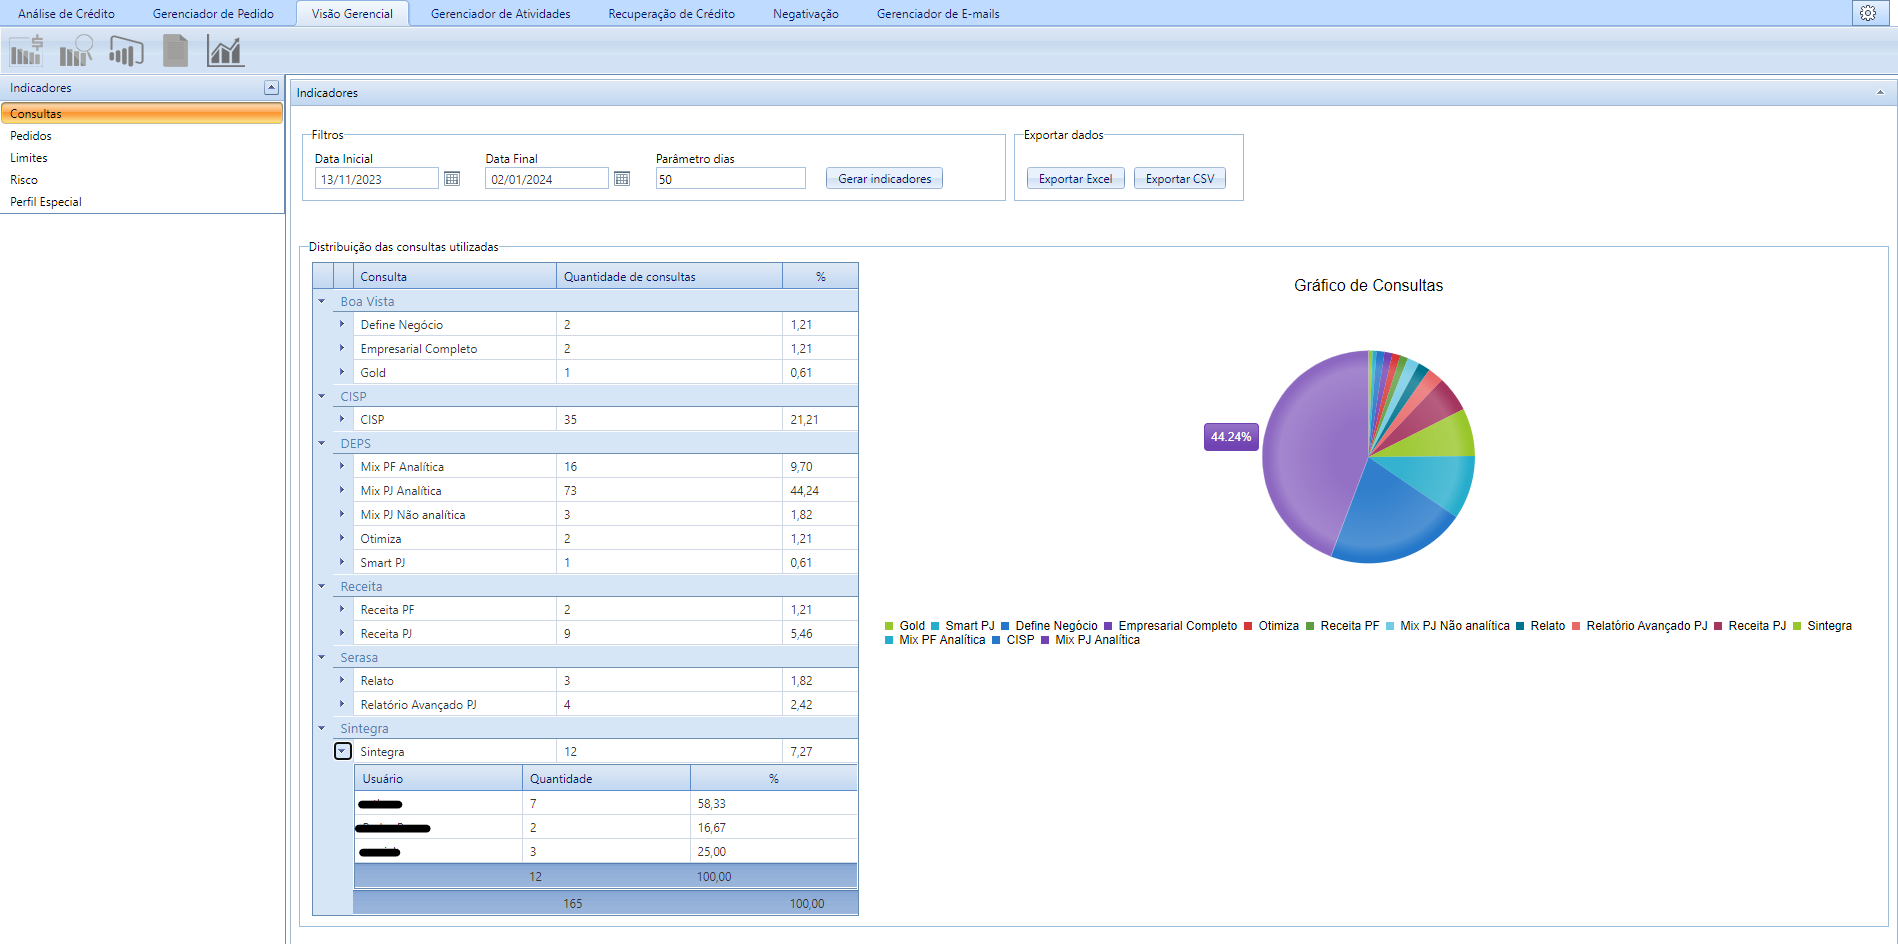Expand the Mix PJ Analítica row
The width and height of the screenshot is (1898, 944).
click(343, 490)
